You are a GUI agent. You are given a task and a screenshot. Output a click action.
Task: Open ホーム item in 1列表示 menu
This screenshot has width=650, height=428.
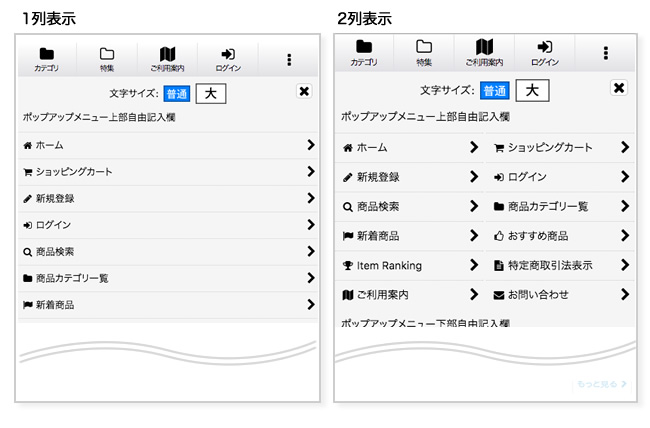[x=167, y=145]
